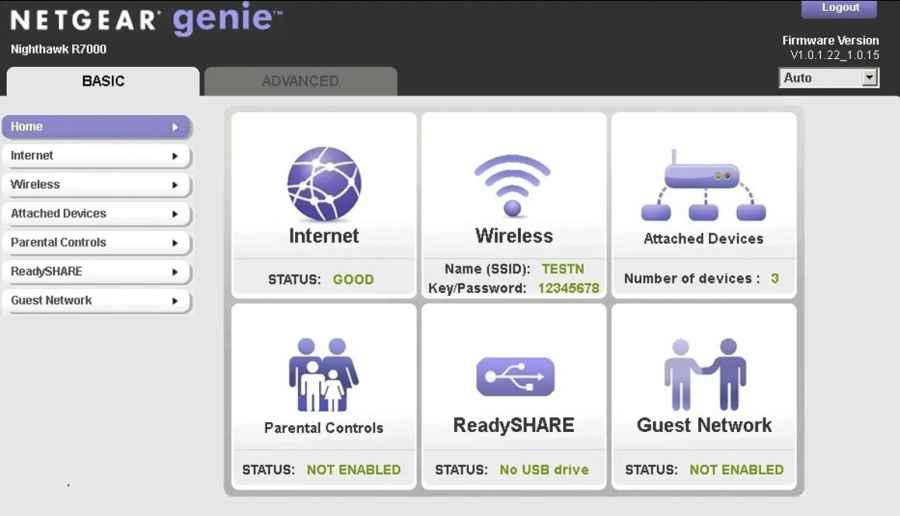
Task: Click the SSID name TESTN
Action: (x=563, y=269)
